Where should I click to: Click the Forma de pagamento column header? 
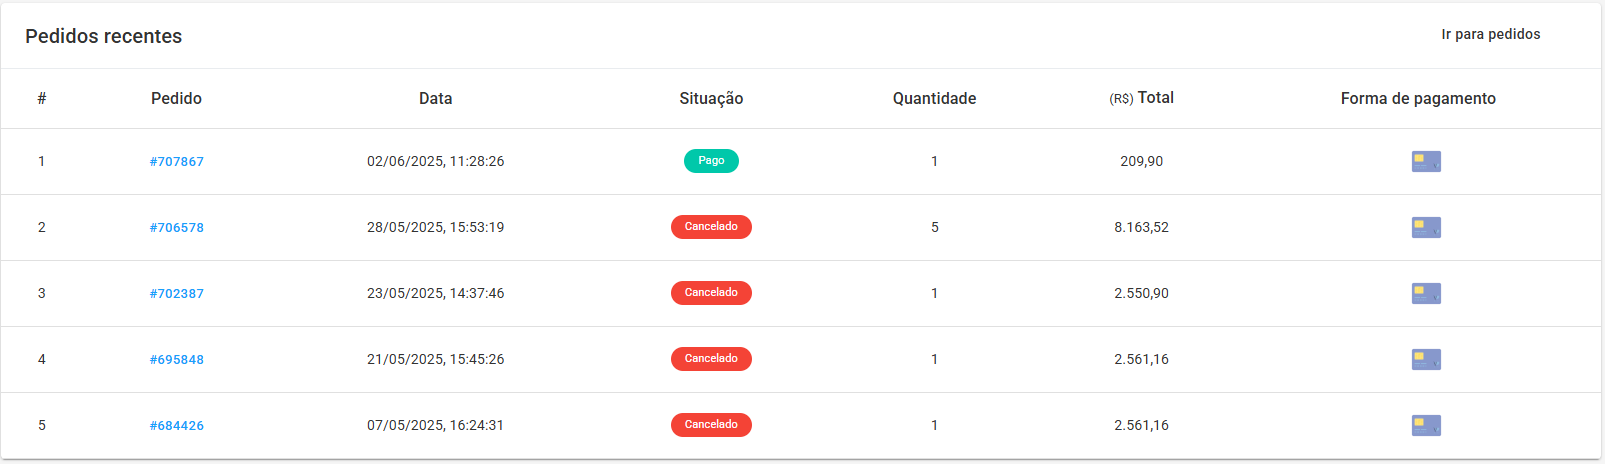(1418, 98)
